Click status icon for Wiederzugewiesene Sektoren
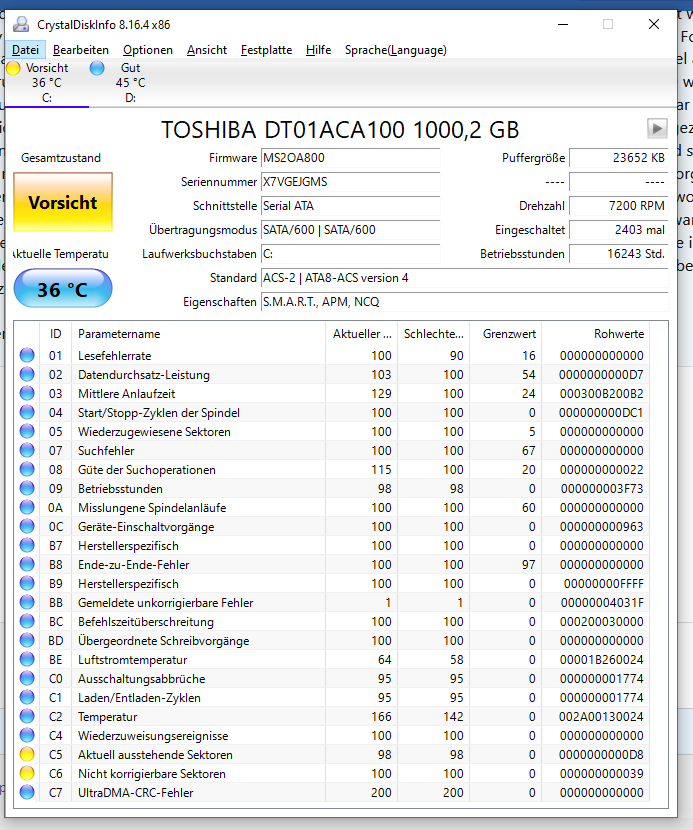The image size is (693, 830). click(x=27, y=431)
